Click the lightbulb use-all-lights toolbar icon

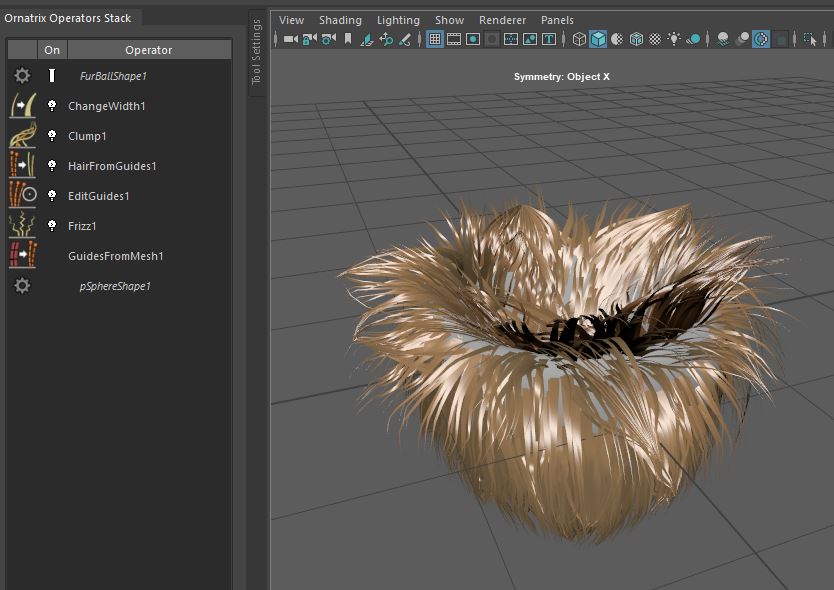pyautogui.click(x=674, y=39)
